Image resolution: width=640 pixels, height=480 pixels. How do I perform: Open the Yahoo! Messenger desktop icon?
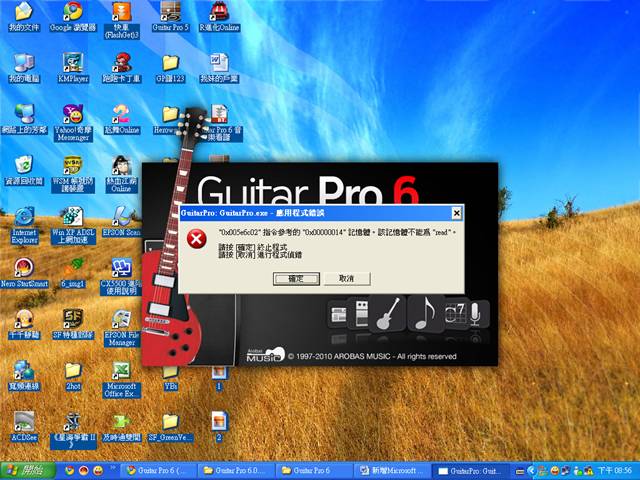pos(73,122)
